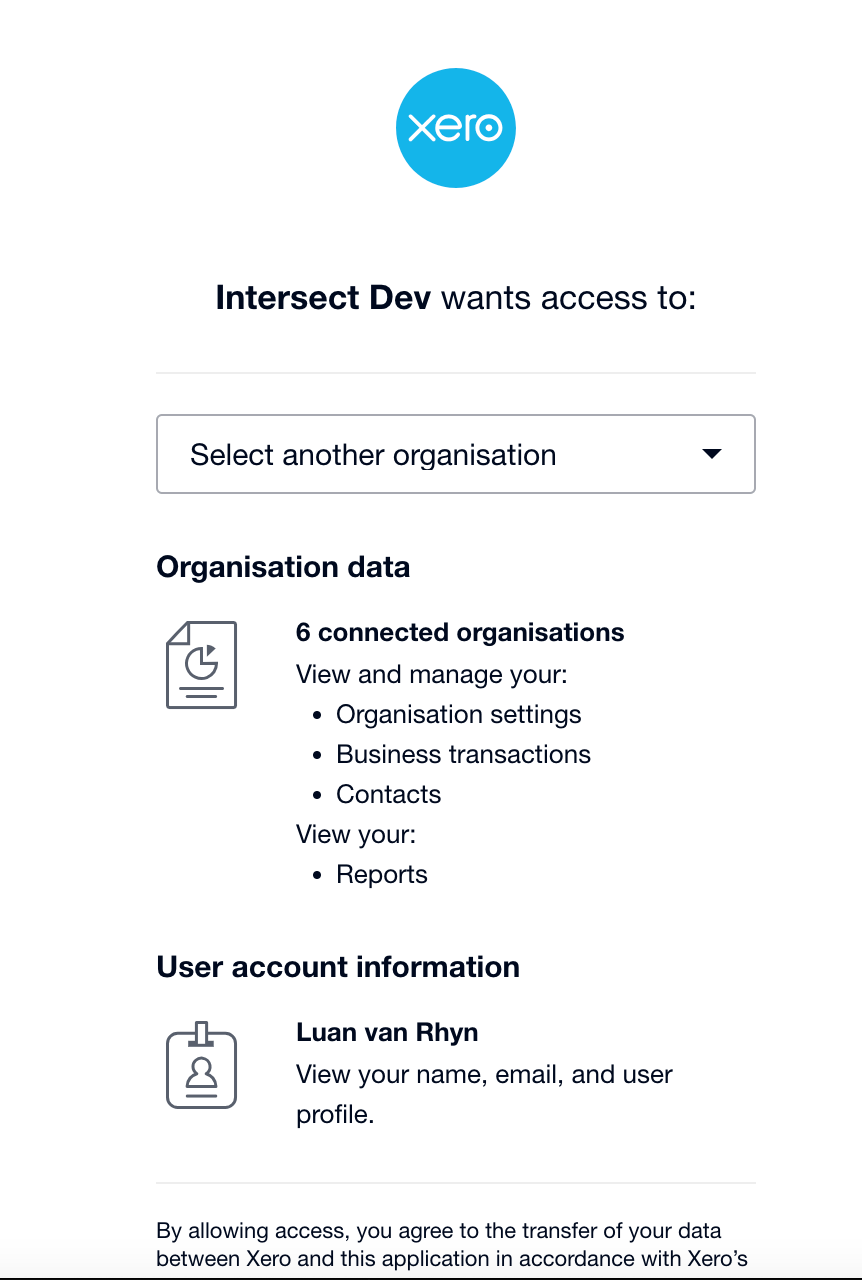Click the organisation data report icon

click(201, 665)
